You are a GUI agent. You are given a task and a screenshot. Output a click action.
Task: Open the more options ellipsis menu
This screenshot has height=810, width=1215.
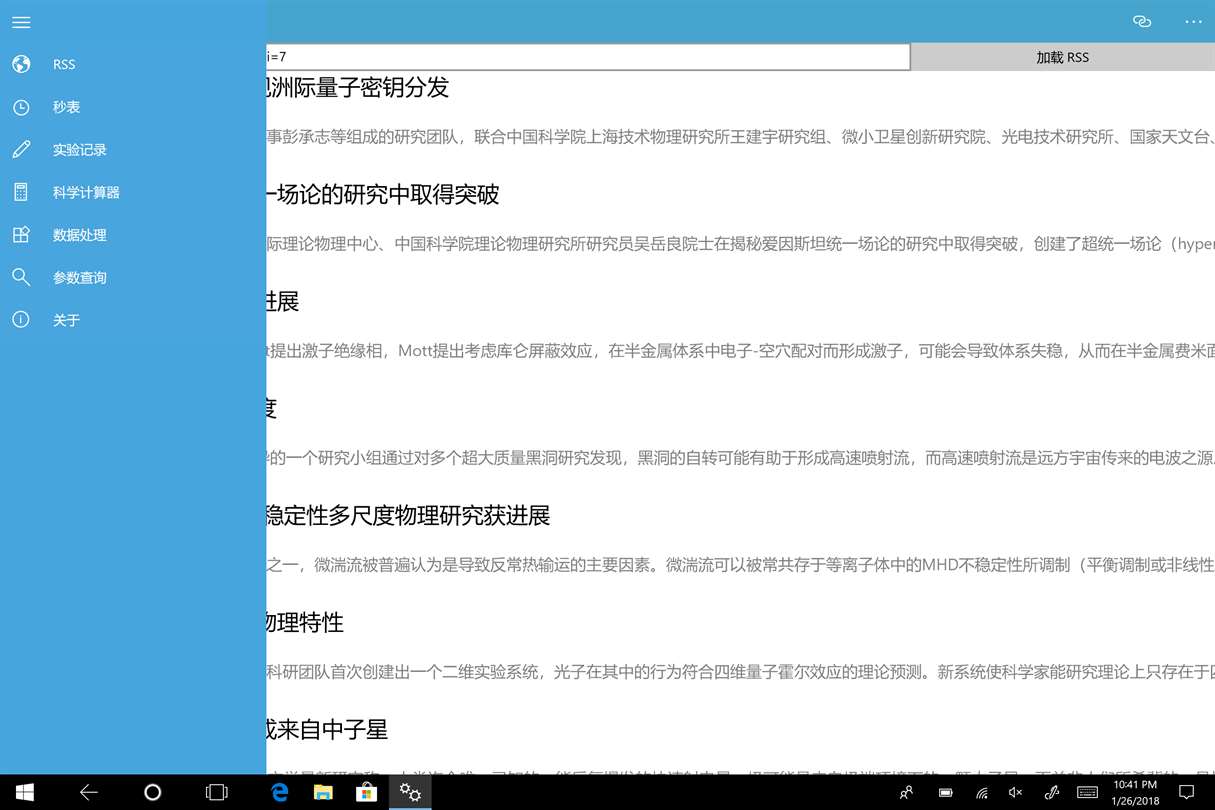[1193, 21]
